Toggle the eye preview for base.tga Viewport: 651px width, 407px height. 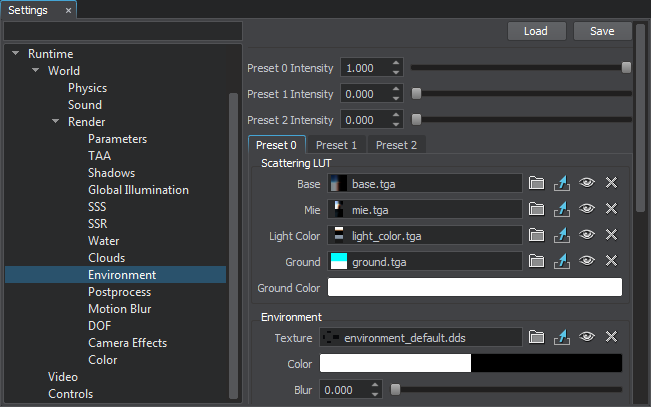(x=587, y=183)
